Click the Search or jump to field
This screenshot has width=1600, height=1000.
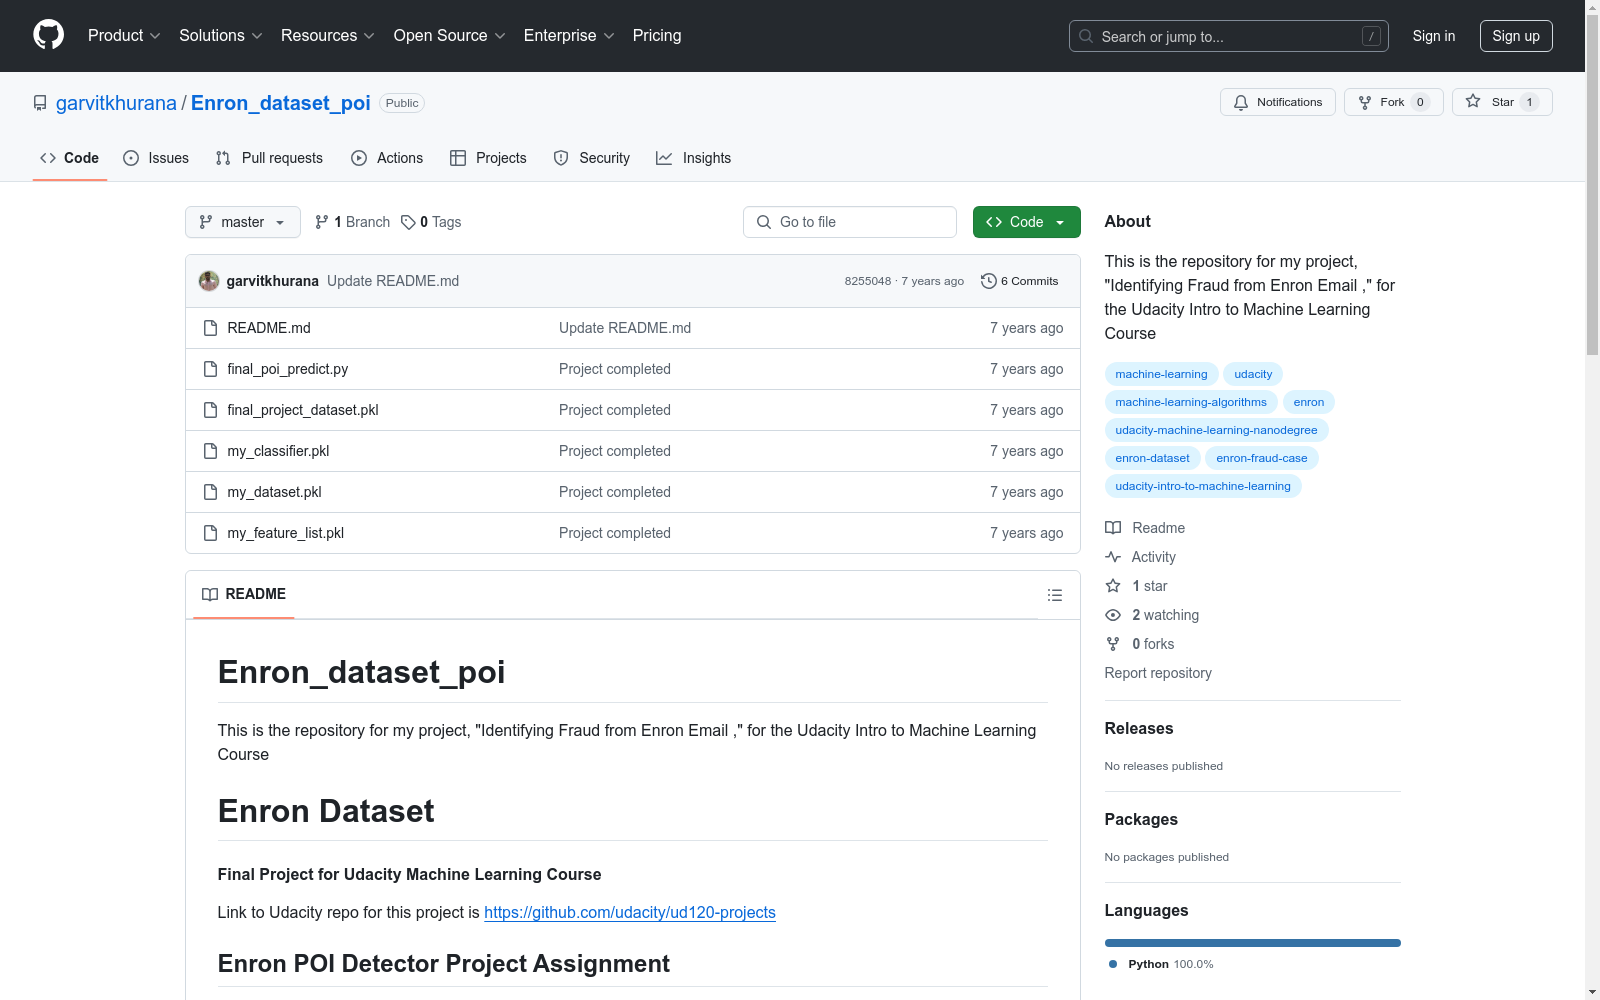pos(1229,36)
